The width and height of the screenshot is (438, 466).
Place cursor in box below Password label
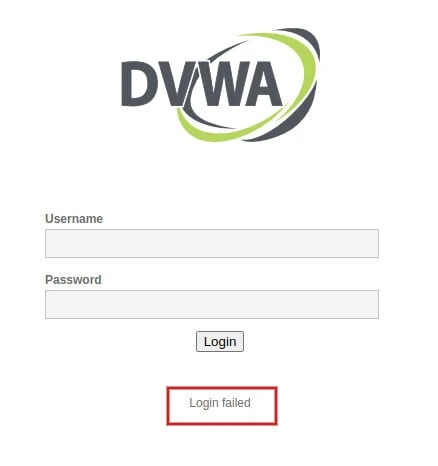[212, 304]
